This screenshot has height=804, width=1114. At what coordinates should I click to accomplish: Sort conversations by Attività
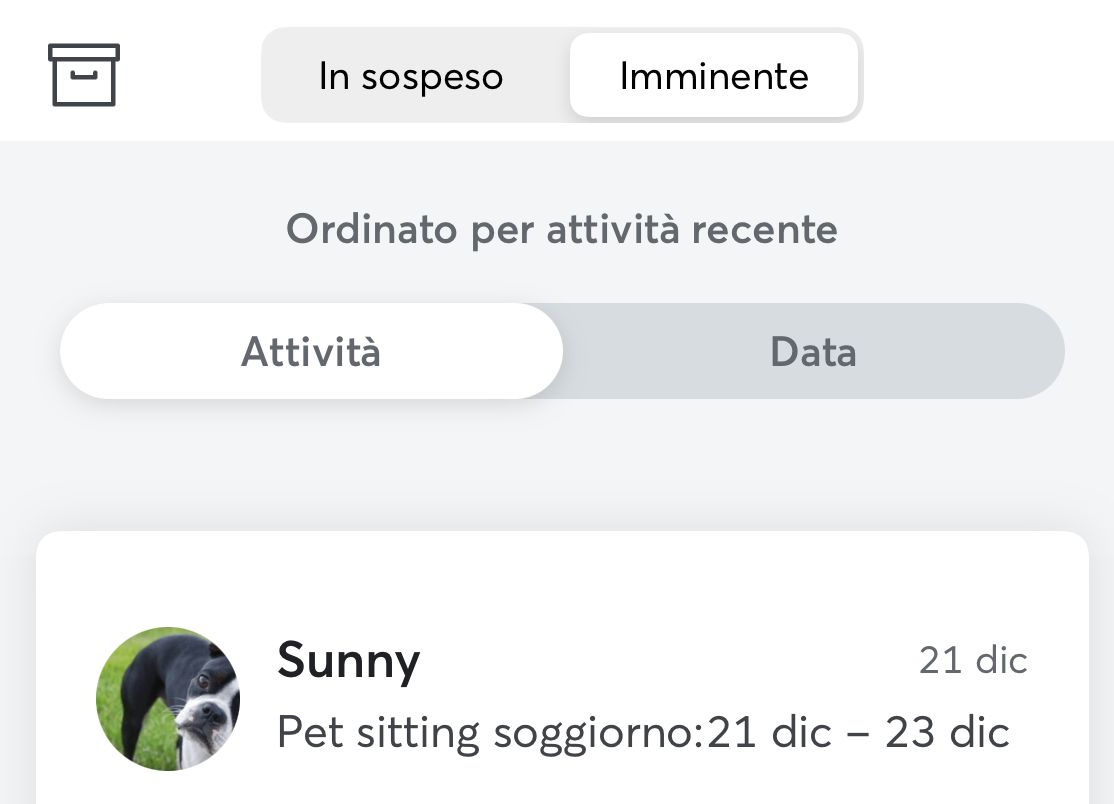point(311,351)
